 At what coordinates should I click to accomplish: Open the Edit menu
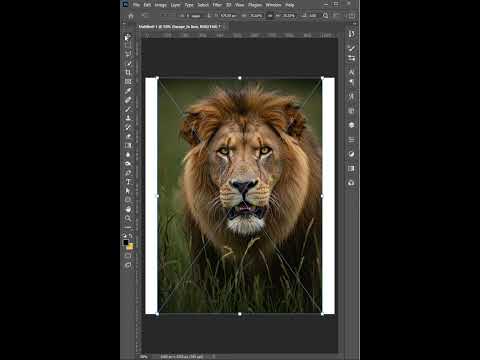147,5
